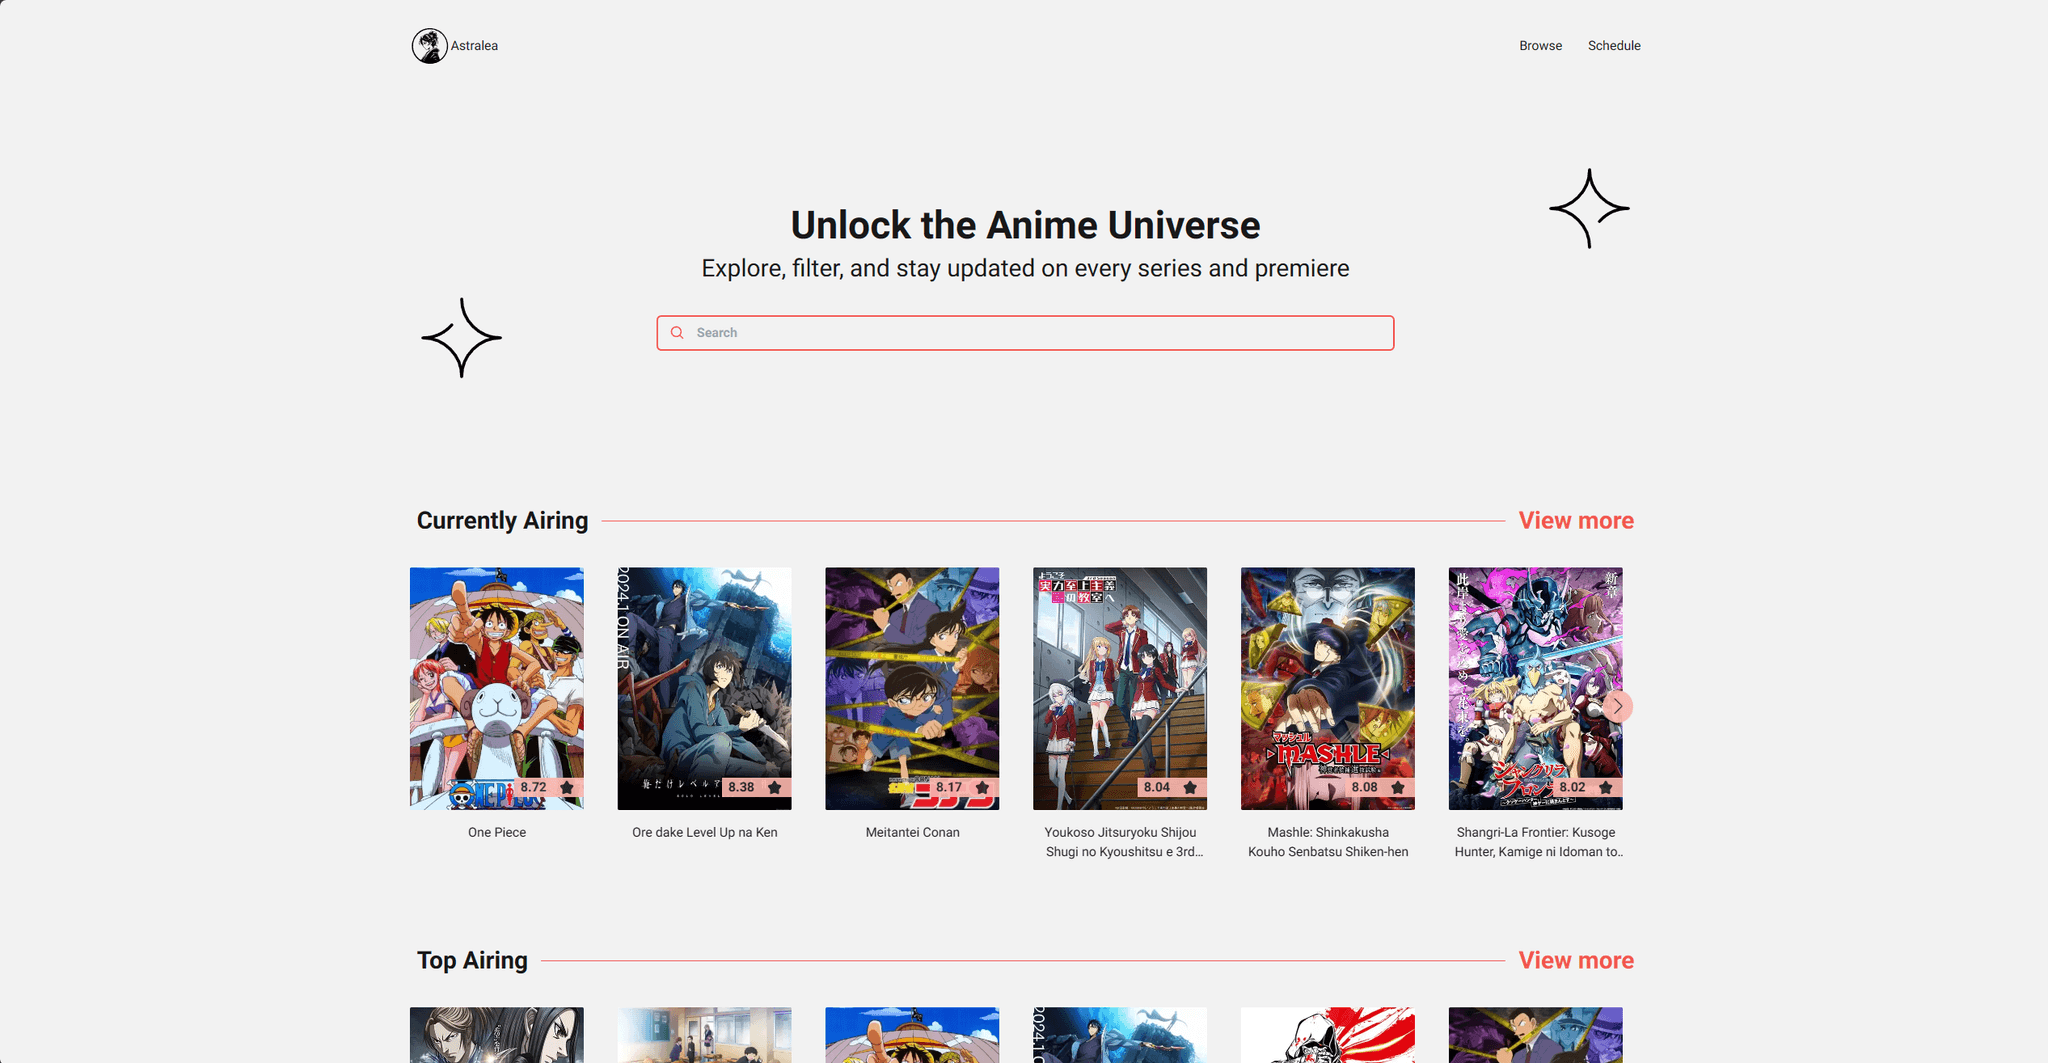Image resolution: width=2048 pixels, height=1063 pixels.
Task: Click the carousel next arrow in Currently Airing
Action: (x=1617, y=706)
